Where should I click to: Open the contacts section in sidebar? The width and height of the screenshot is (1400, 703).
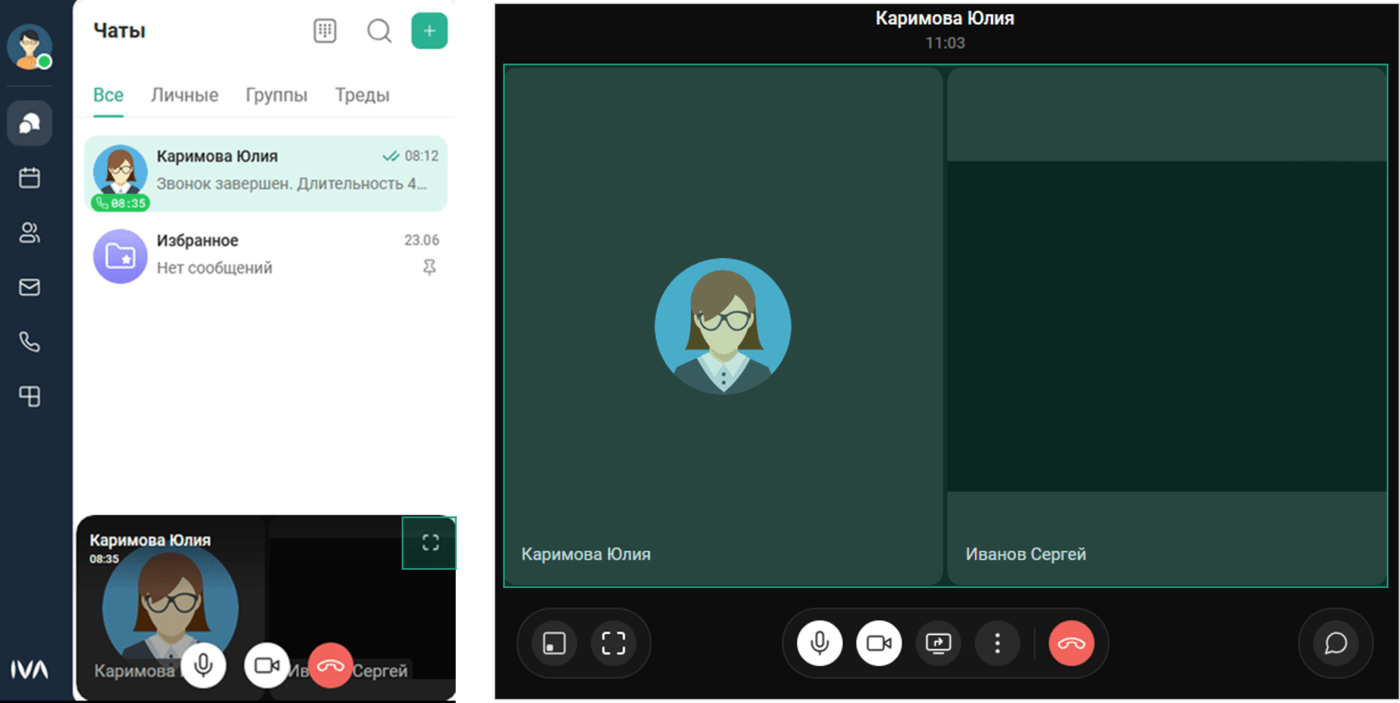[30, 233]
